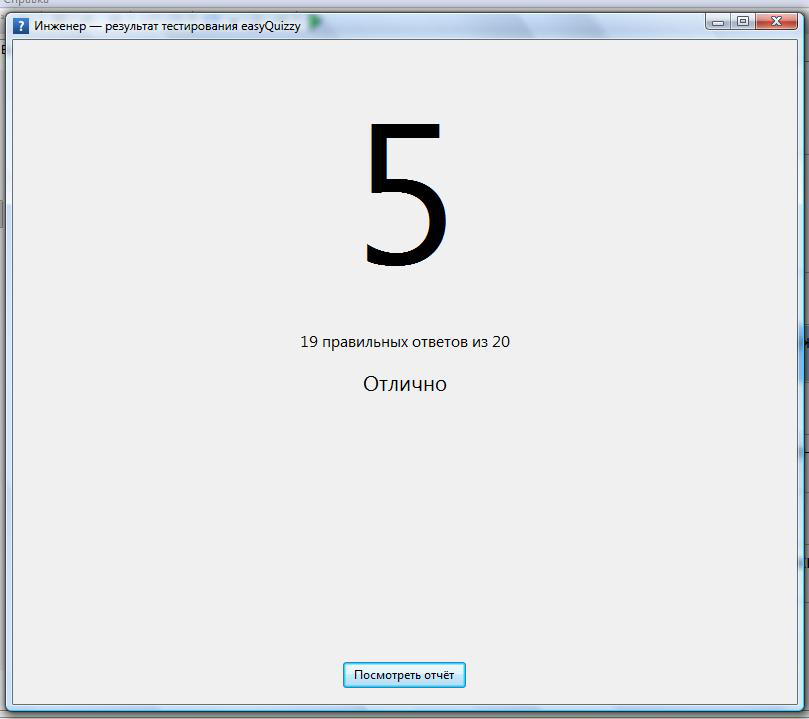Click the Посмотреть отчёт button
The image size is (809, 719).
404,675
